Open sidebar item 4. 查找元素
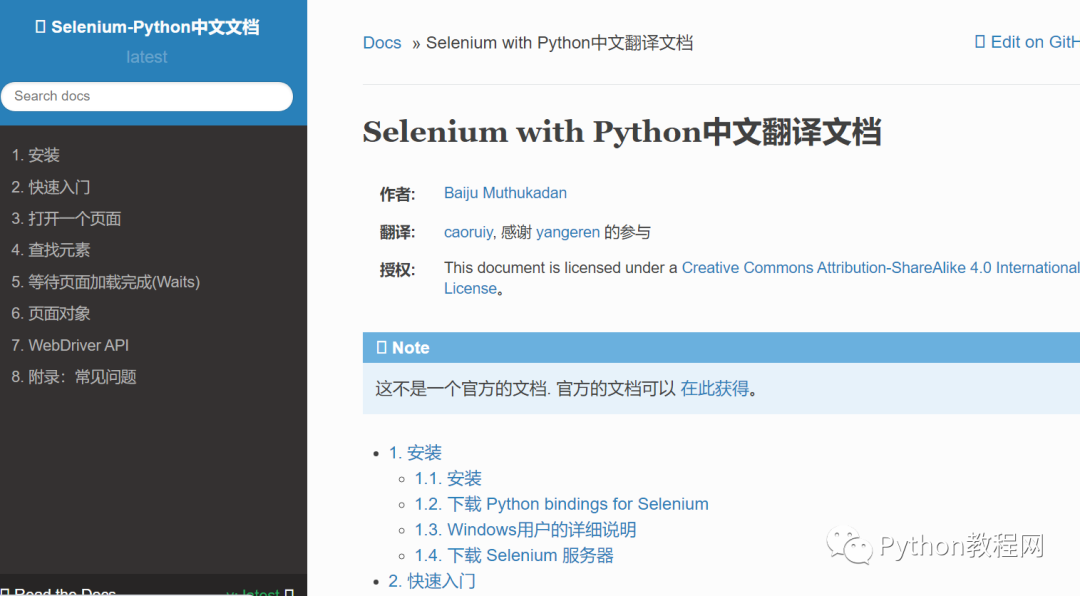1080x596 pixels. [x=51, y=250]
